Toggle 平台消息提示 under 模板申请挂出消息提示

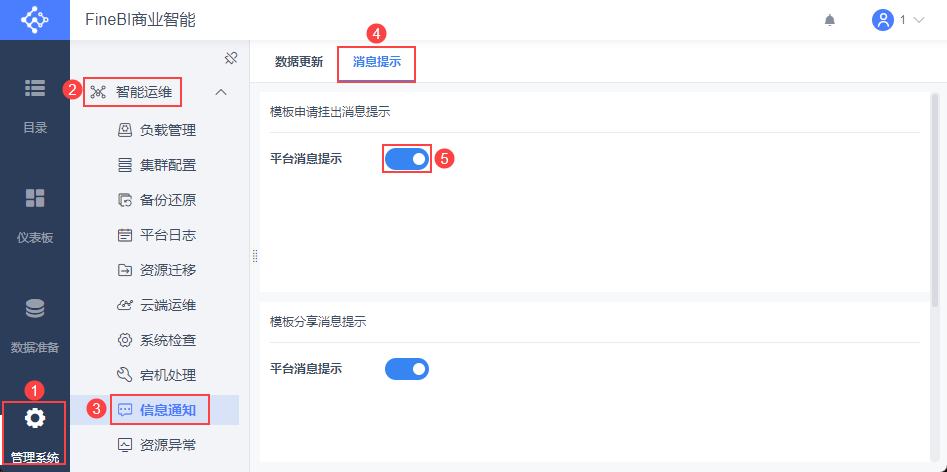[x=406, y=159]
